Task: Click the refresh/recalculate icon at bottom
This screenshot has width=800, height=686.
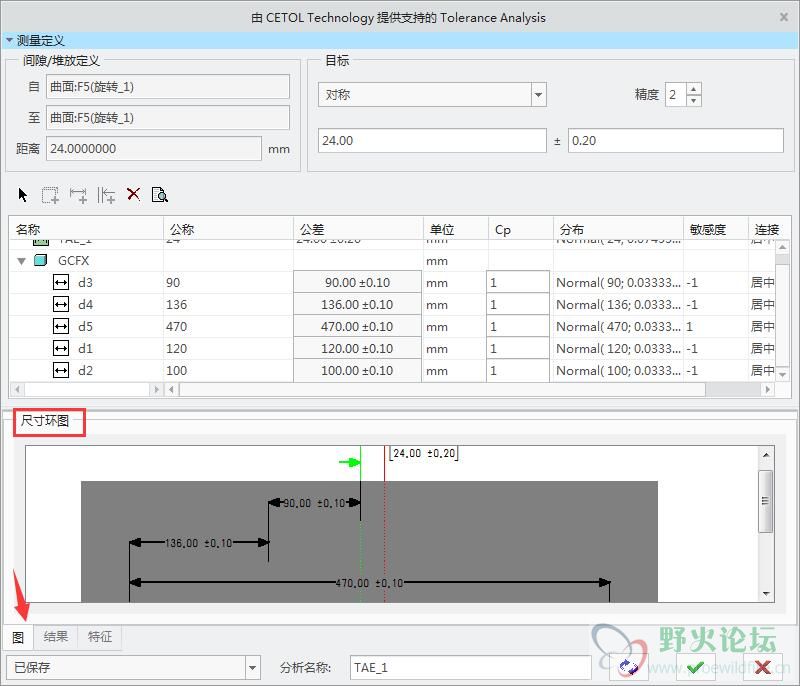Action: 629,667
